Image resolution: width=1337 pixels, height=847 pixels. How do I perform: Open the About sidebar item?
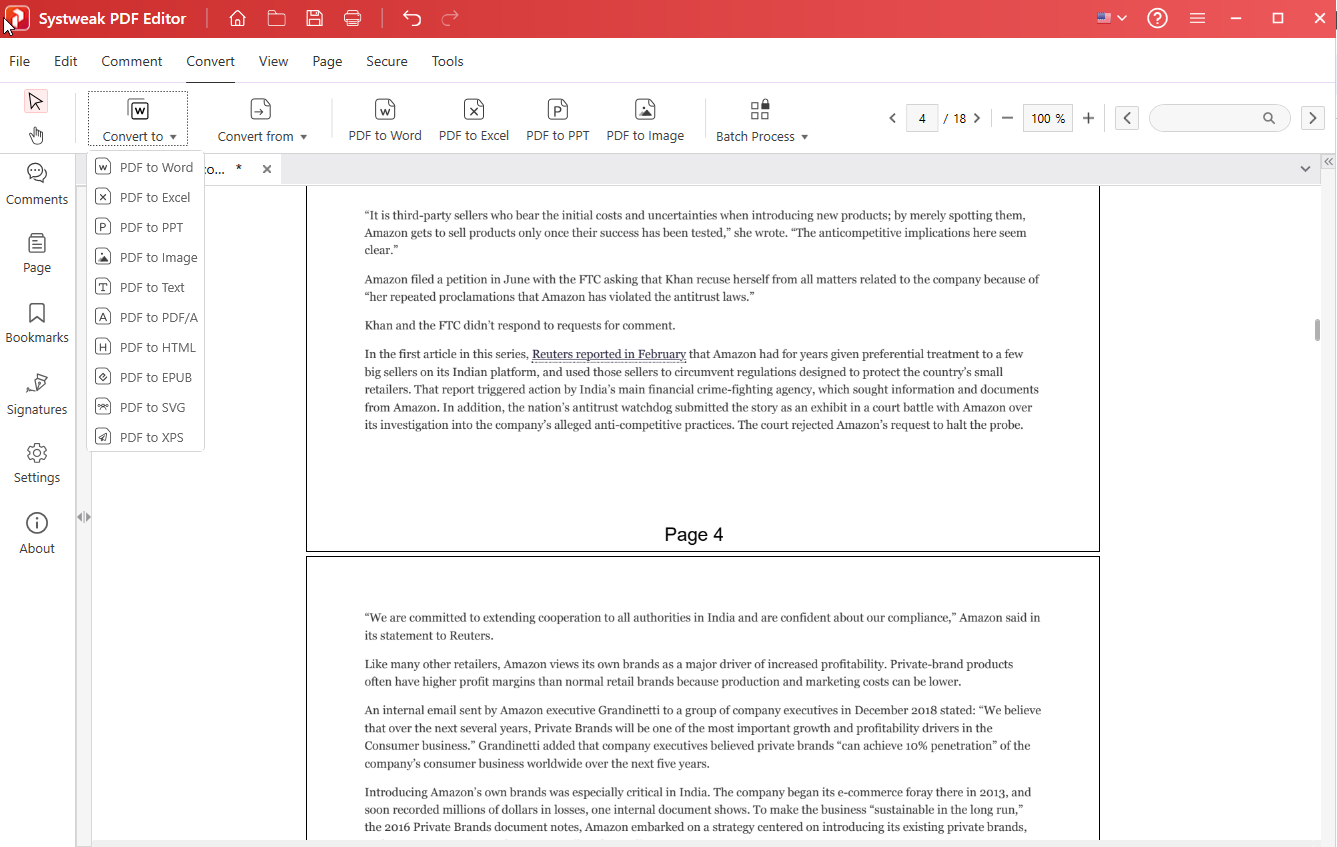37,534
